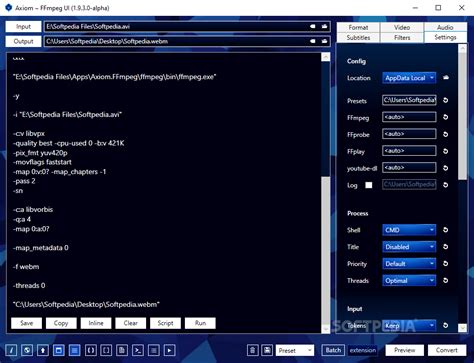The width and height of the screenshot is (474, 363).
Task: Open the command prompt >_ icon
Action: (x=138, y=350)
